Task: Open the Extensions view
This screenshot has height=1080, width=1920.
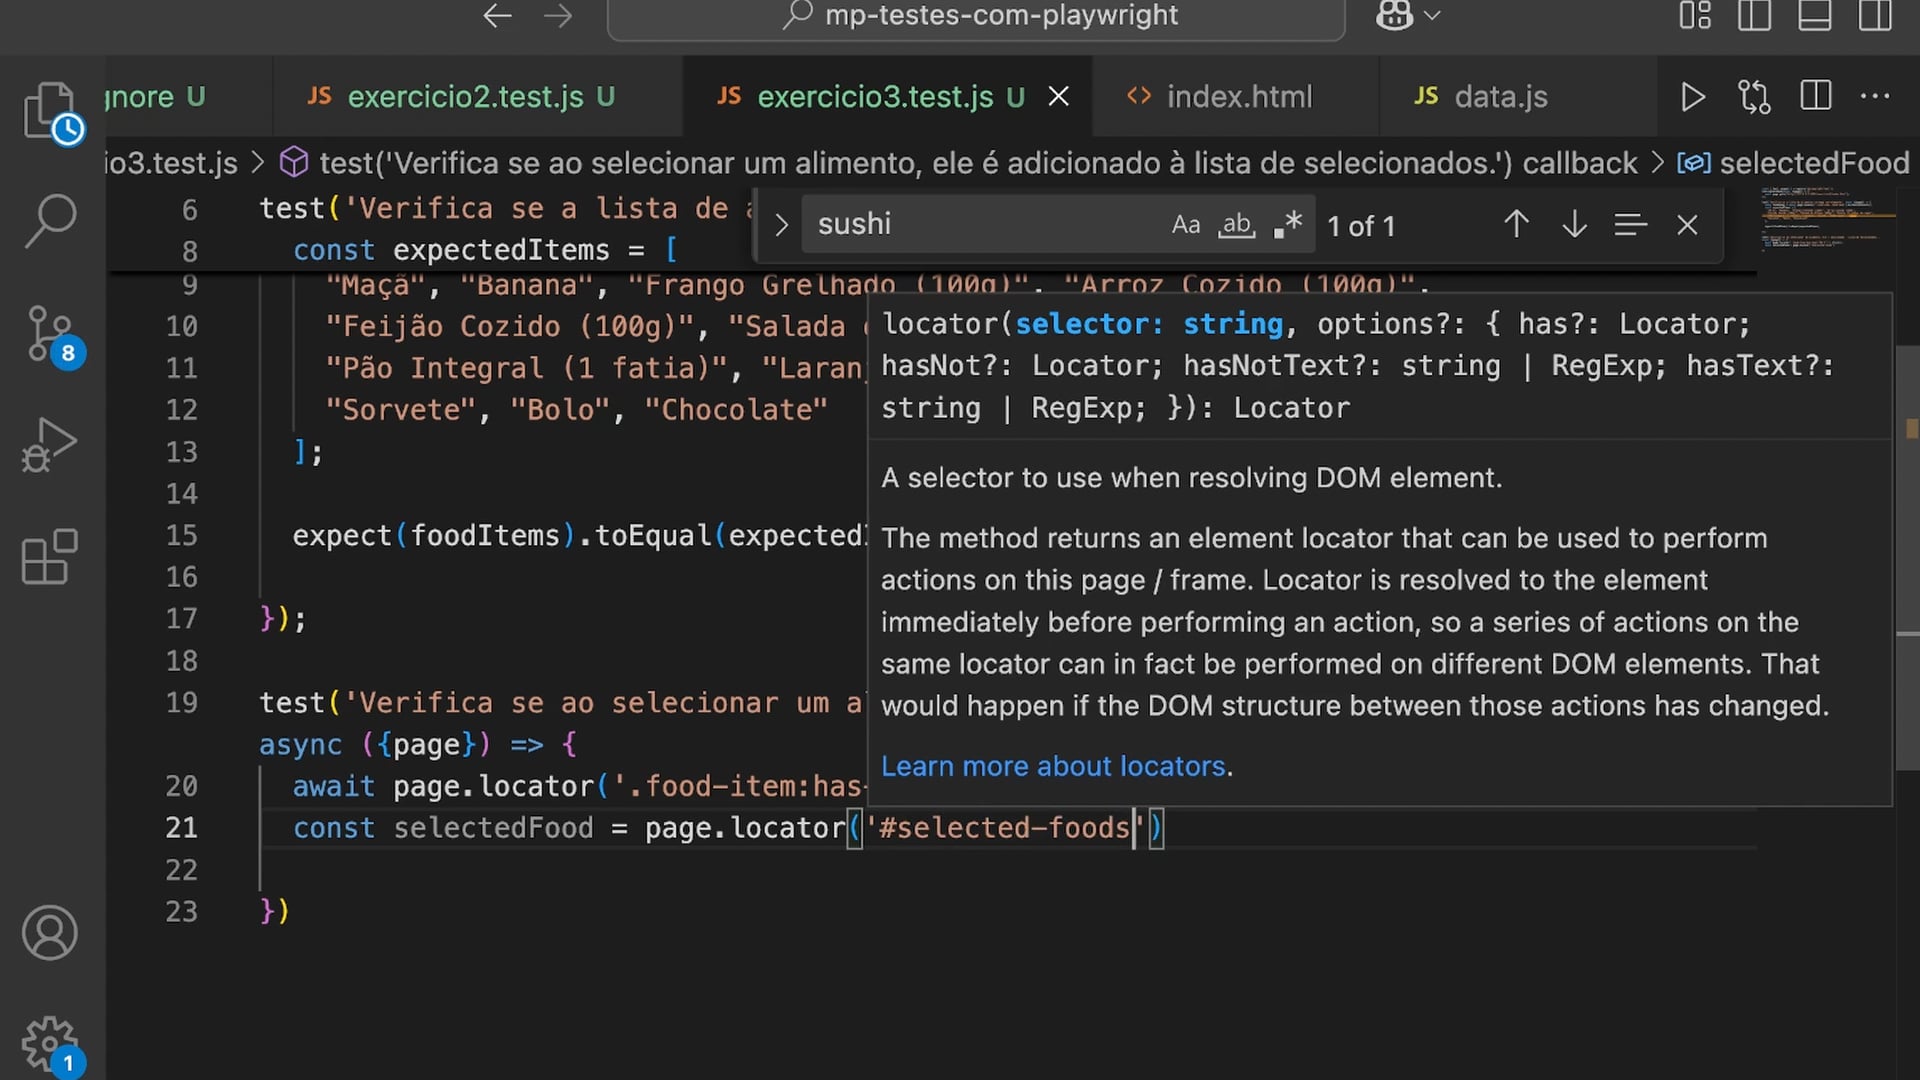Action: click(x=49, y=557)
